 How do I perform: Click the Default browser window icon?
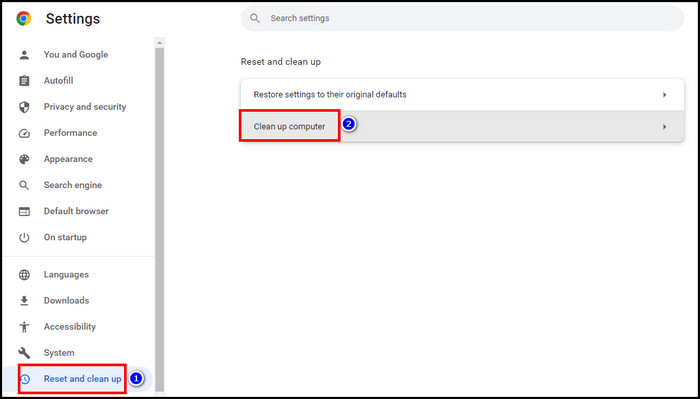[x=24, y=211]
